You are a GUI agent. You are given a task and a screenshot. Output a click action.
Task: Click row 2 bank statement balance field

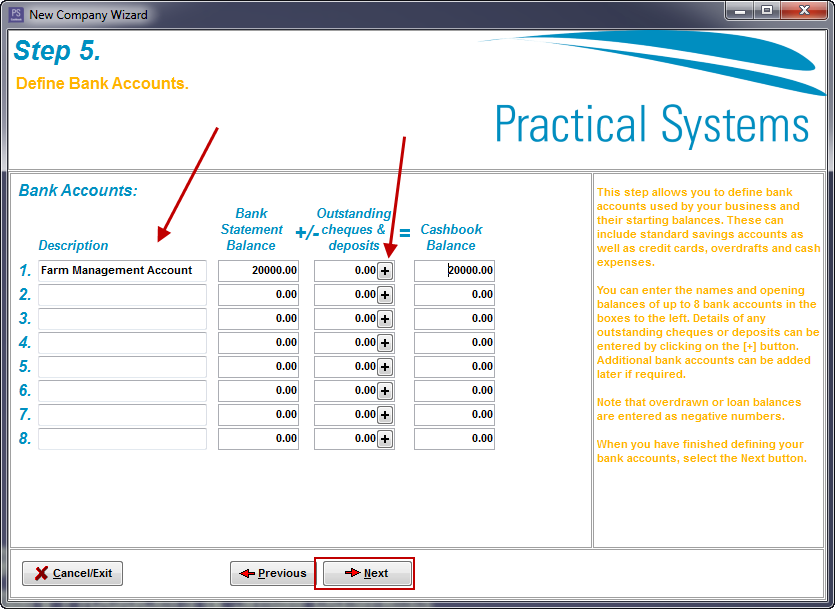[x=258, y=295]
